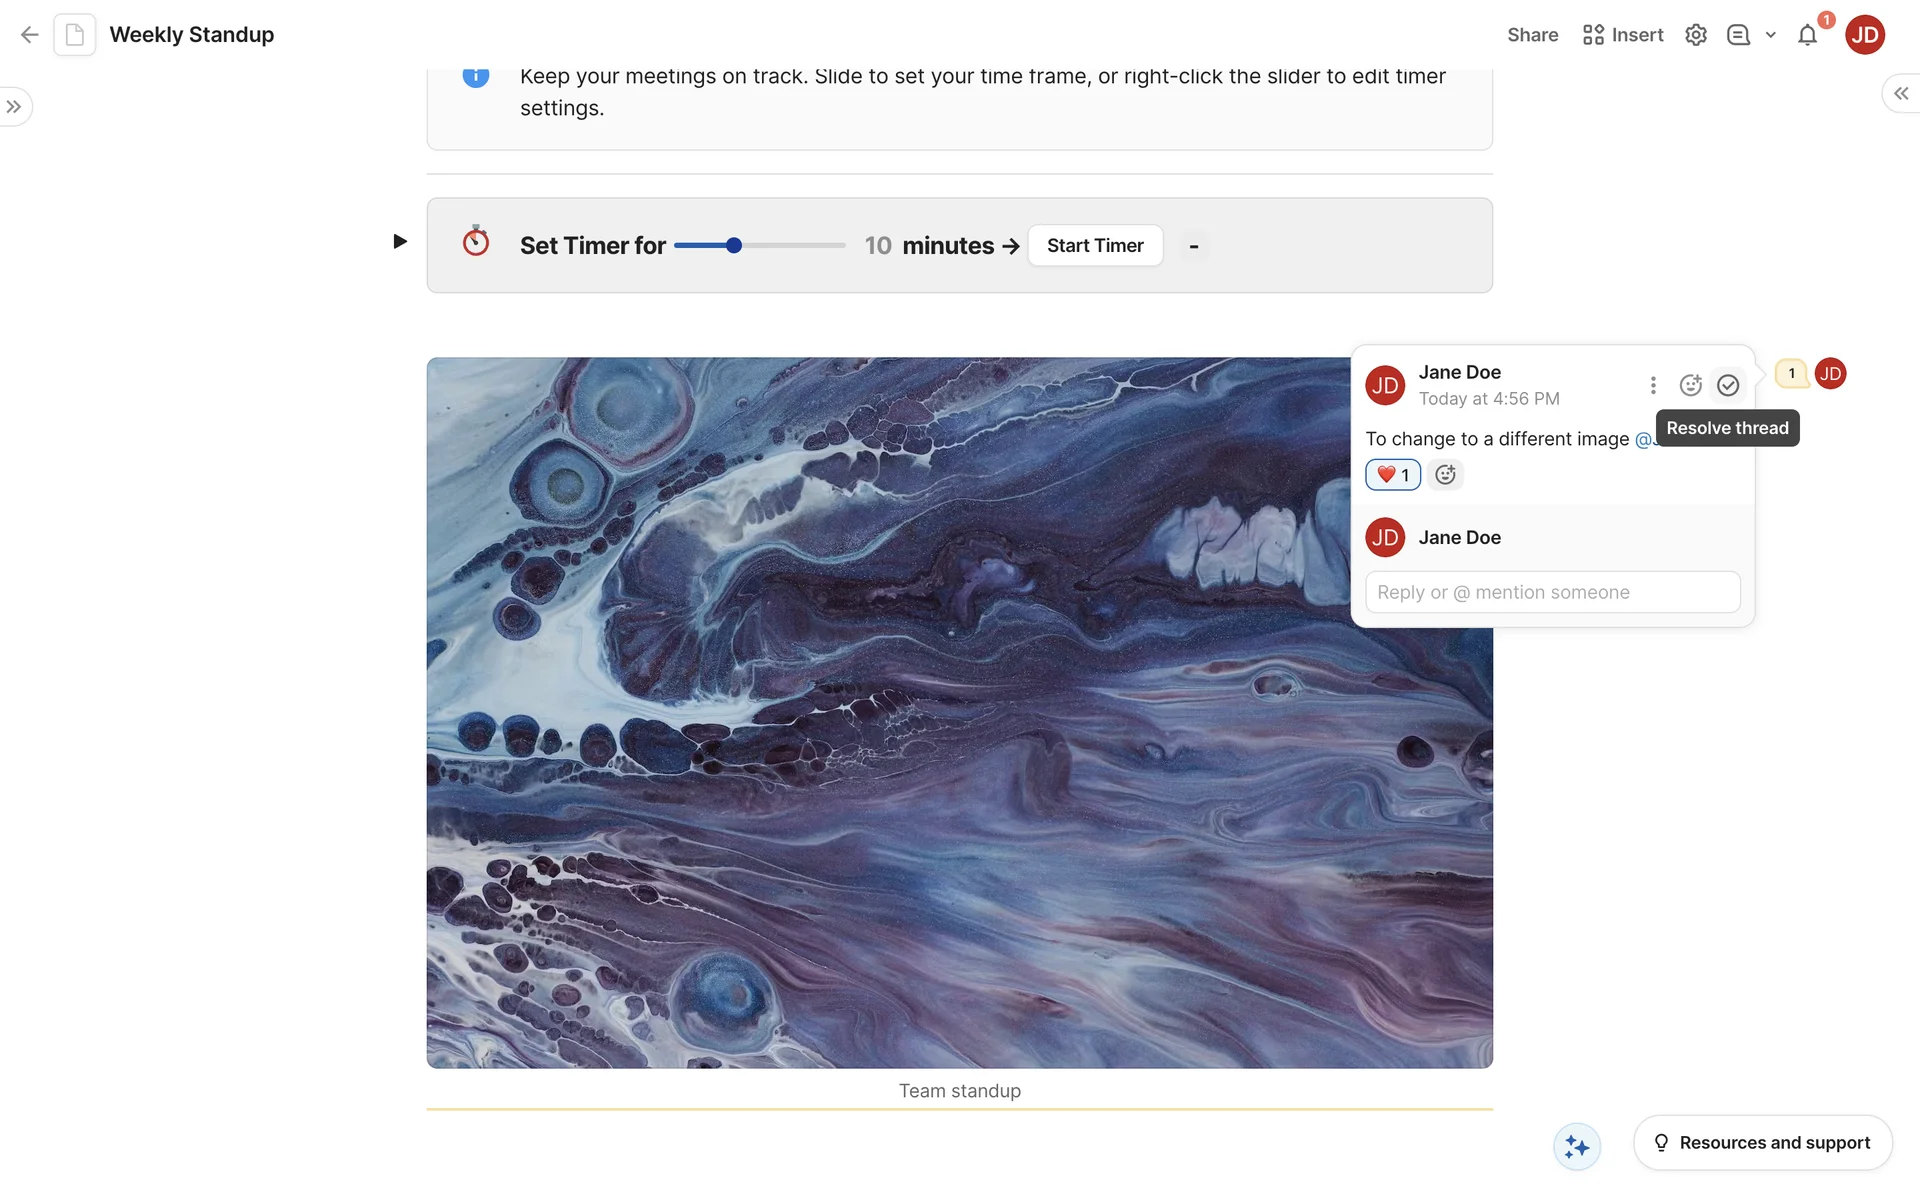Open the notifications bell

point(1807,36)
